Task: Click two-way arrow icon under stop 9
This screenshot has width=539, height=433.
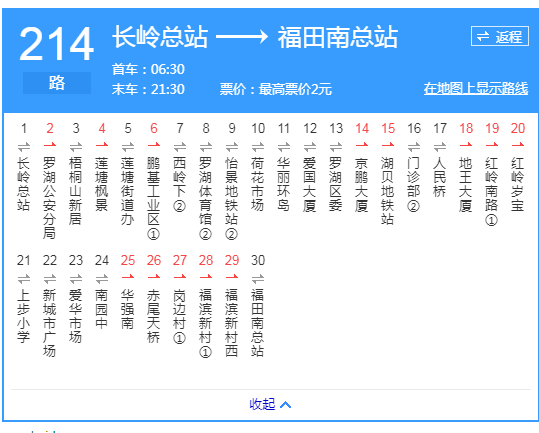Action: coord(232,147)
